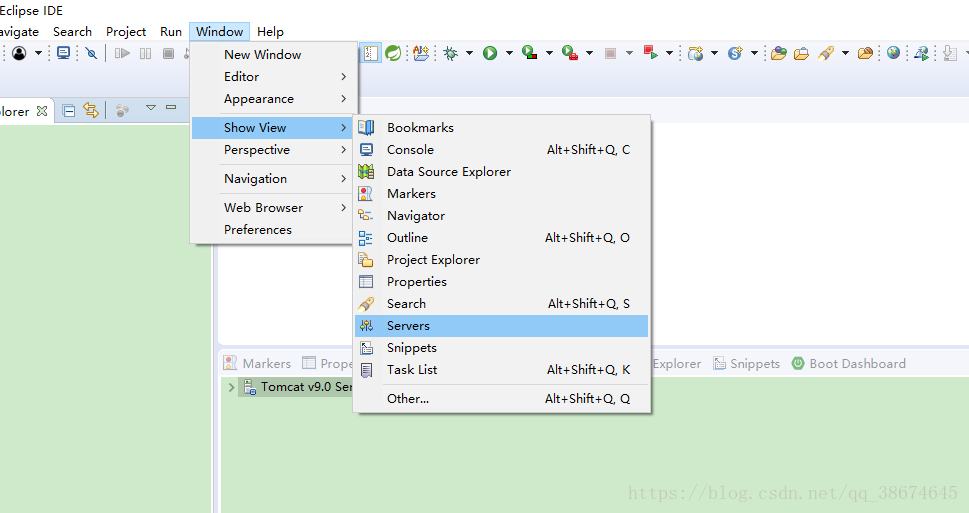969x513 pixels.
Task: Toggle Link with Editor in Explorer
Action: [91, 111]
